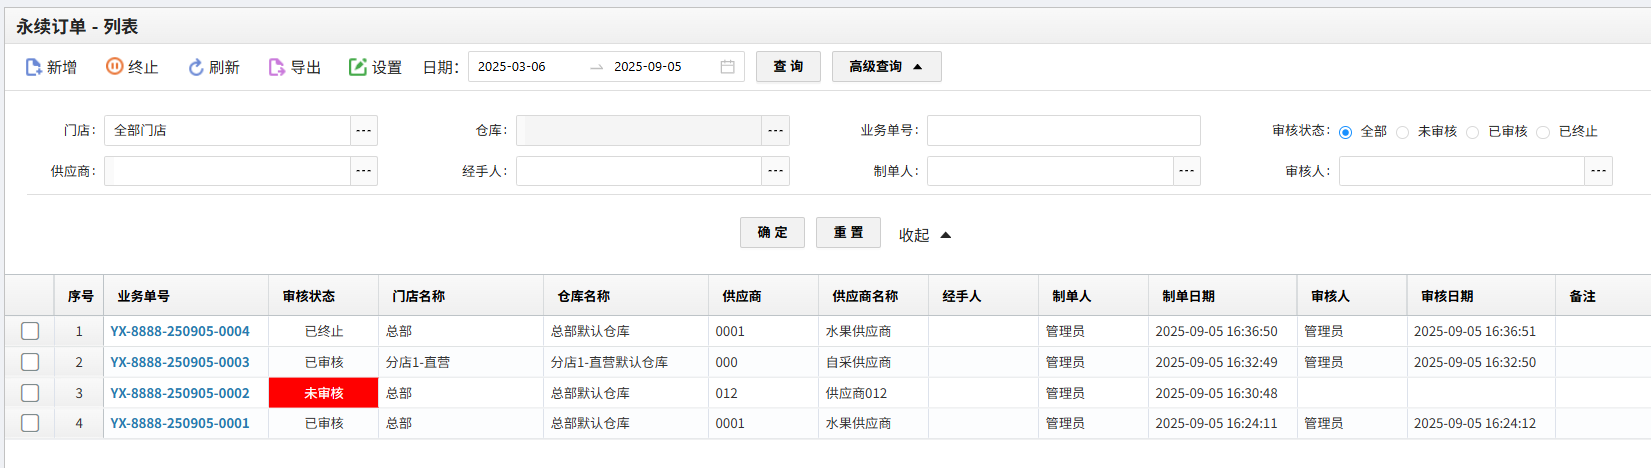Open the 经手人 lookup ellipsis button
This screenshot has height=468, width=1651.
[776, 171]
